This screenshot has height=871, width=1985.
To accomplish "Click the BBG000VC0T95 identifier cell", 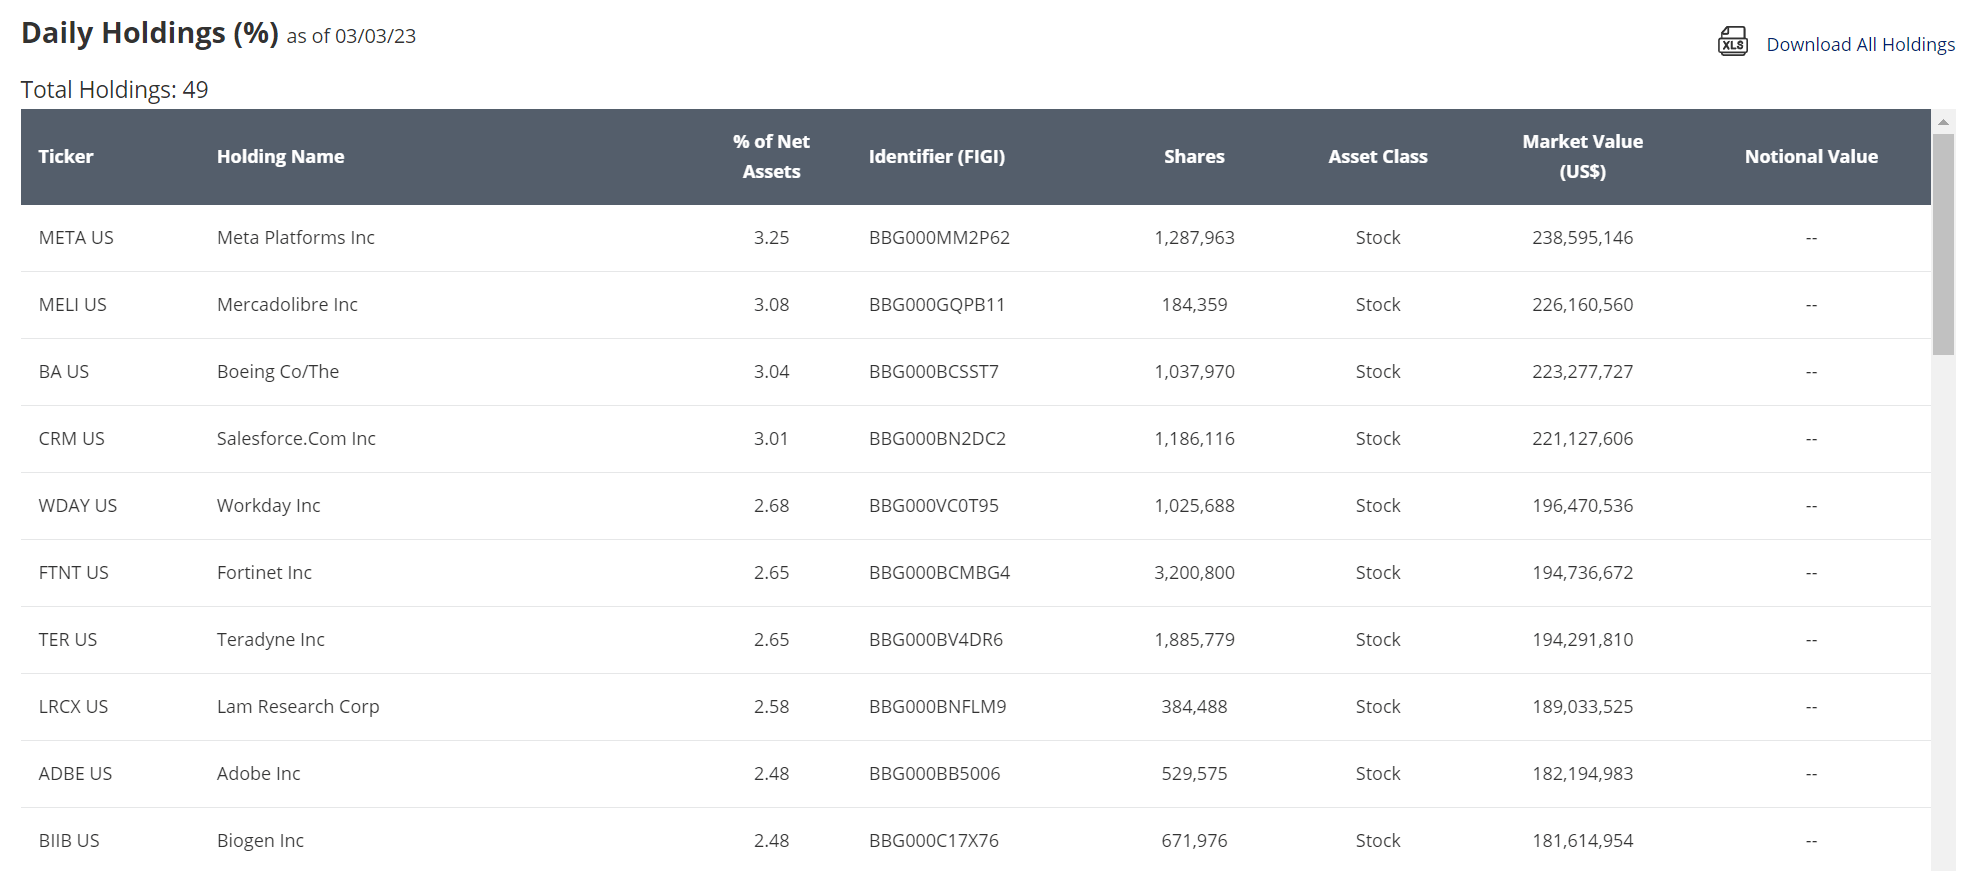I will [934, 506].
